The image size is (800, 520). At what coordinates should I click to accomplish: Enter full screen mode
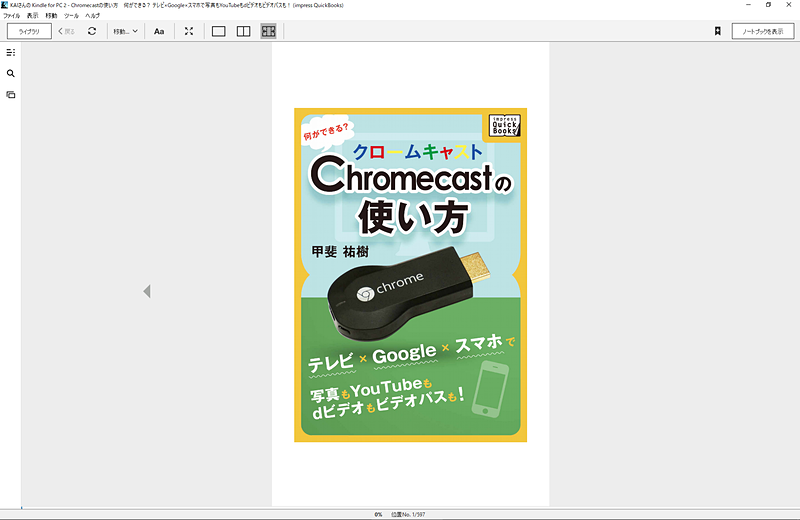click(x=189, y=31)
